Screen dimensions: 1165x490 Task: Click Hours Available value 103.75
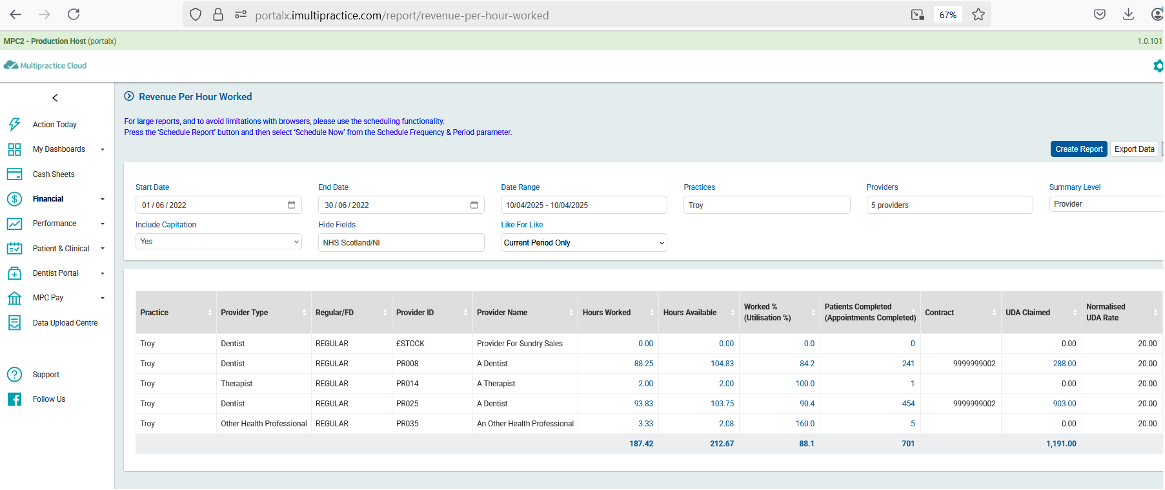click(x=721, y=403)
